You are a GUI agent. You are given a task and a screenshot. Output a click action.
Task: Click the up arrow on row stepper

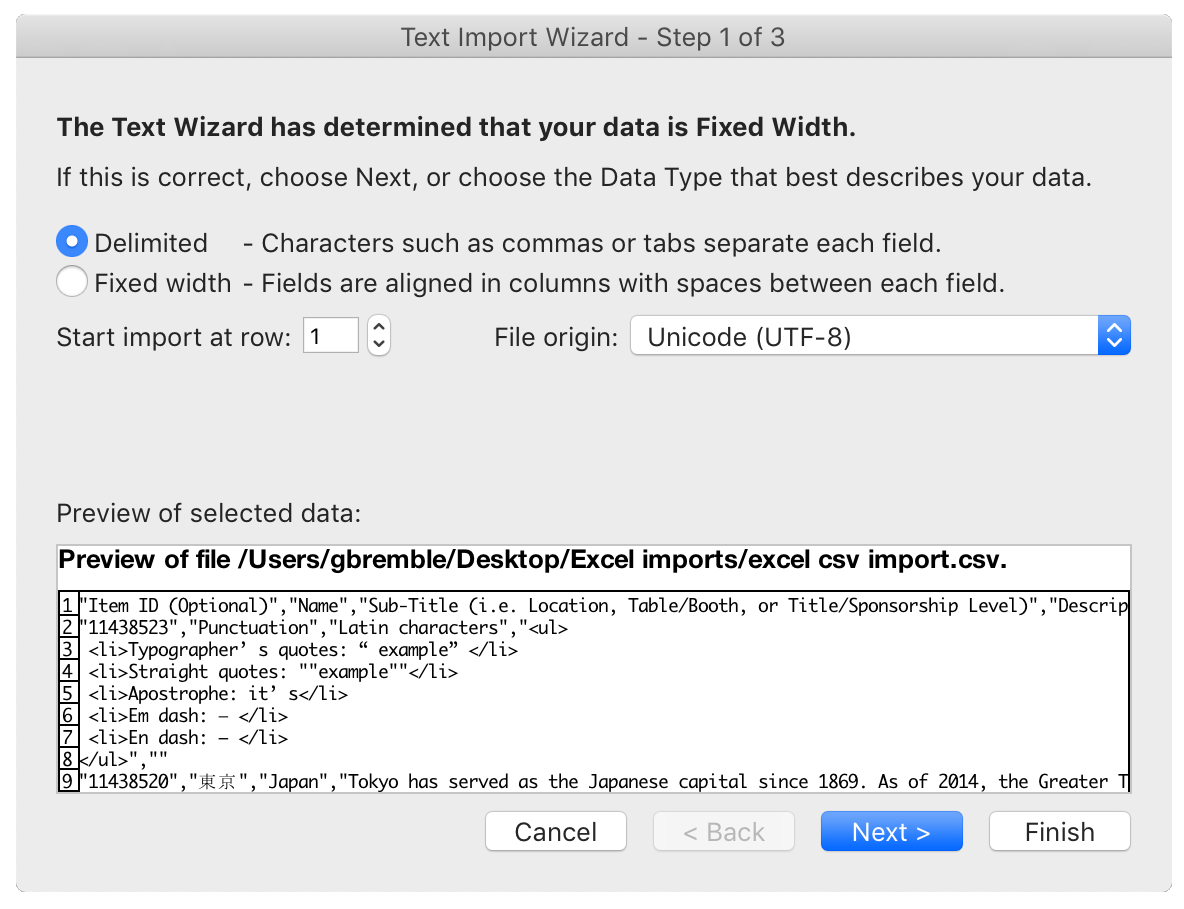[378, 327]
